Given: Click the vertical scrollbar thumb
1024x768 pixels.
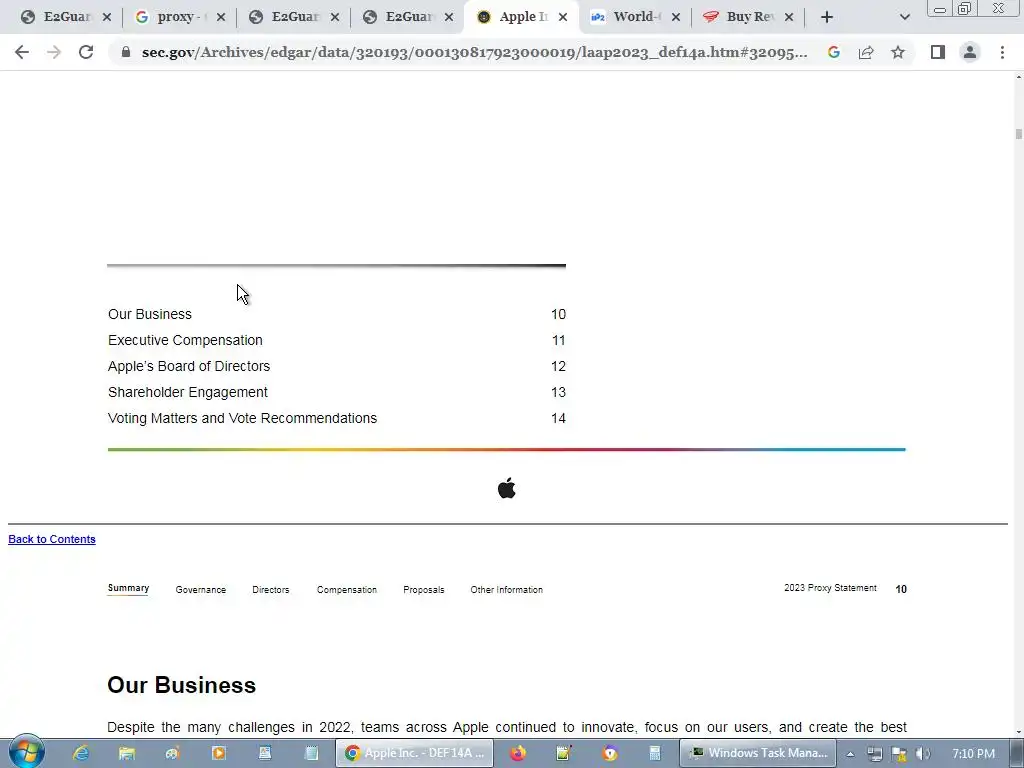Looking at the screenshot, I should click(x=1018, y=134).
